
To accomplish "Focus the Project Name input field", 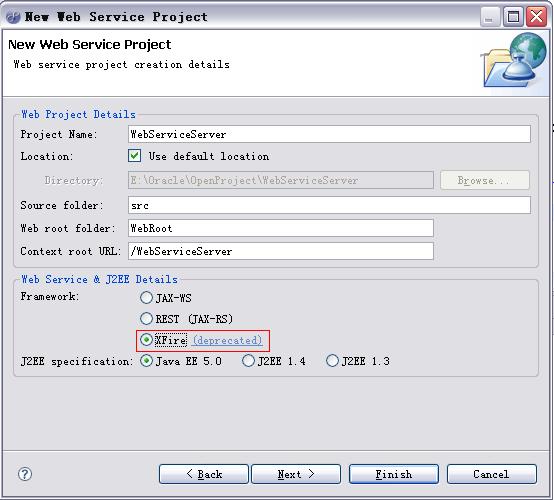I will point(329,134).
